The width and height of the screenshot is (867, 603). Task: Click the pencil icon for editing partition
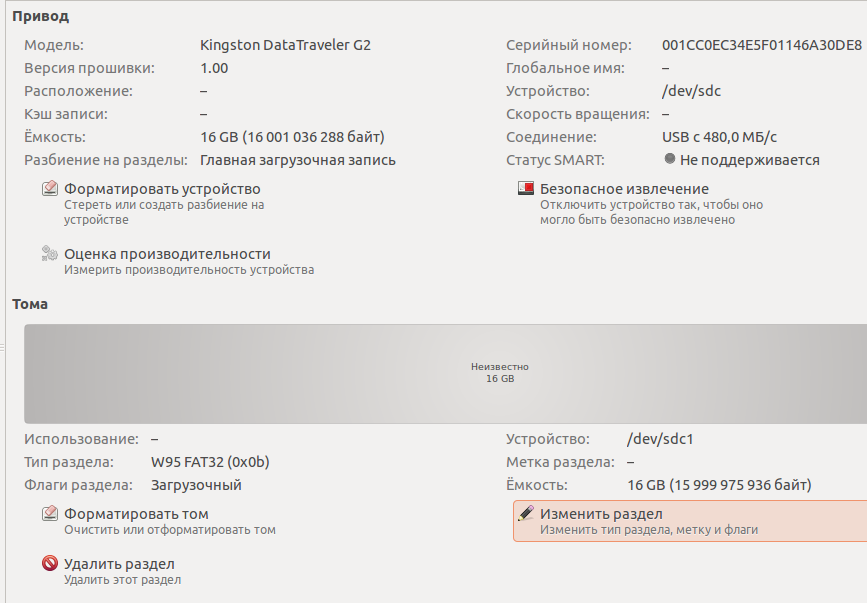click(526, 513)
